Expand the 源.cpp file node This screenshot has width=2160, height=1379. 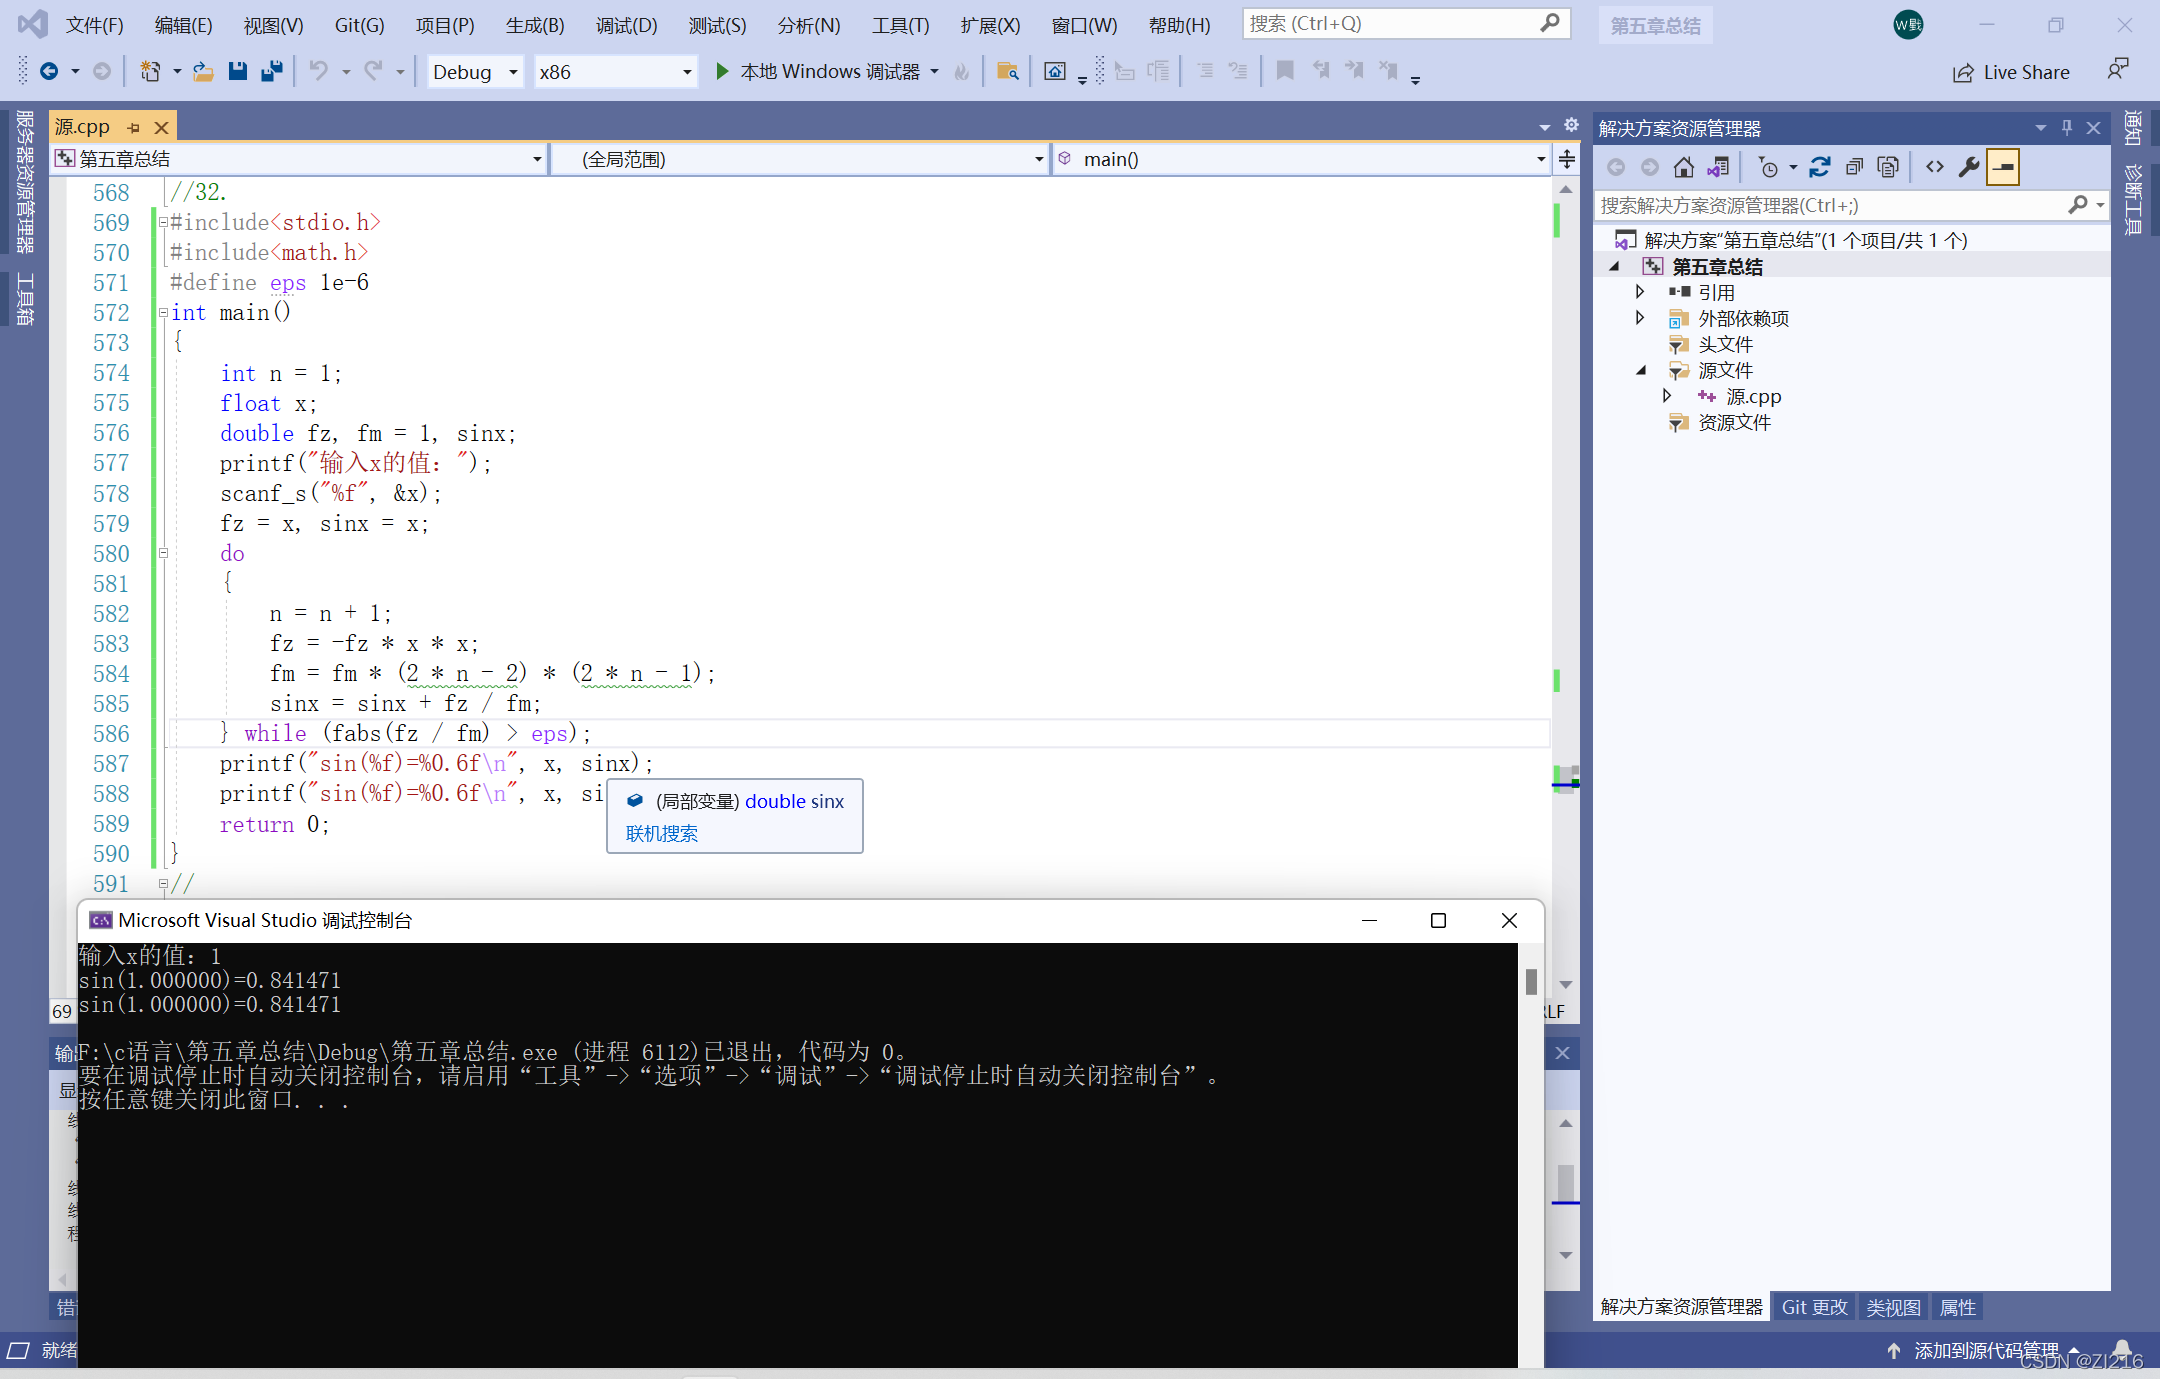(x=1667, y=395)
